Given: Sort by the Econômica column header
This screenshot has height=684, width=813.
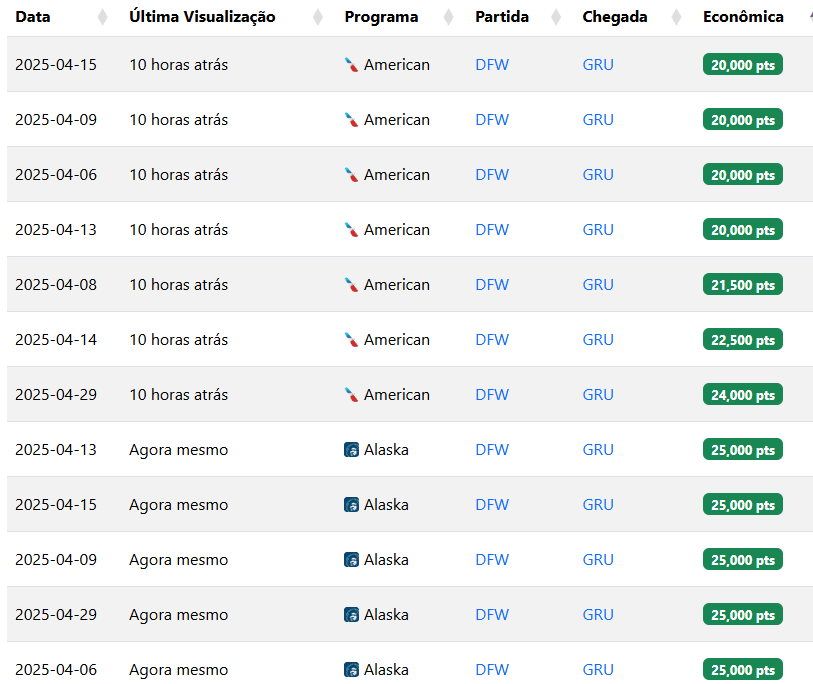Looking at the screenshot, I should [x=743, y=17].
